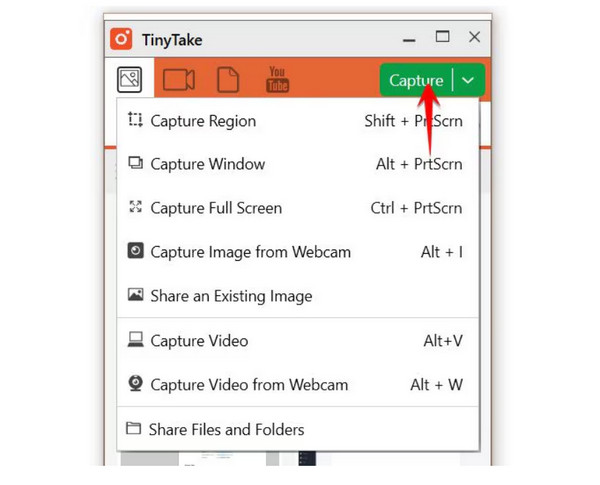Viewport: 600px width, 485px height.
Task: Choose Capture Video from Webcam
Action: pos(298,384)
